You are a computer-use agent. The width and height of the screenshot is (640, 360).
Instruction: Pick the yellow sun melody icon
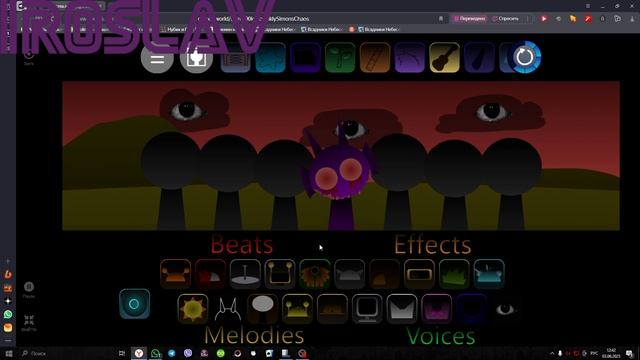pos(193,309)
